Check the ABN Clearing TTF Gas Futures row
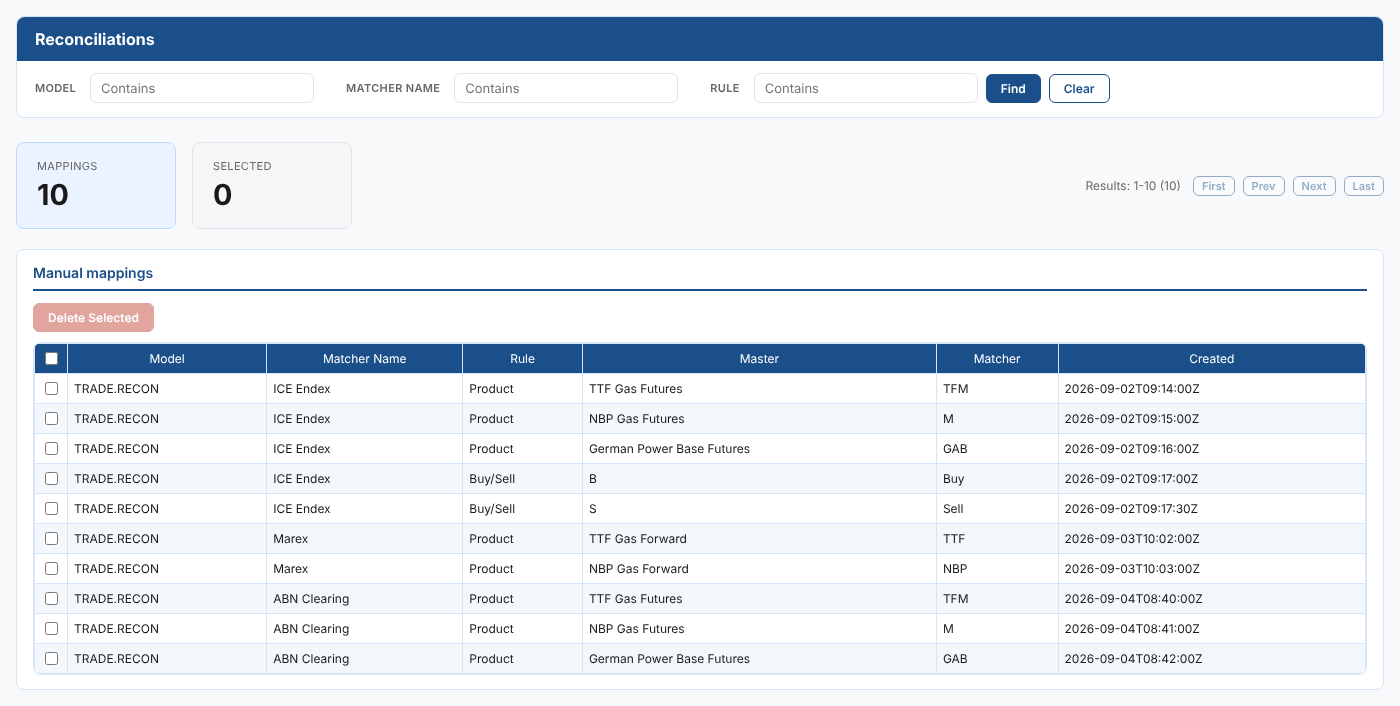 pos(52,599)
